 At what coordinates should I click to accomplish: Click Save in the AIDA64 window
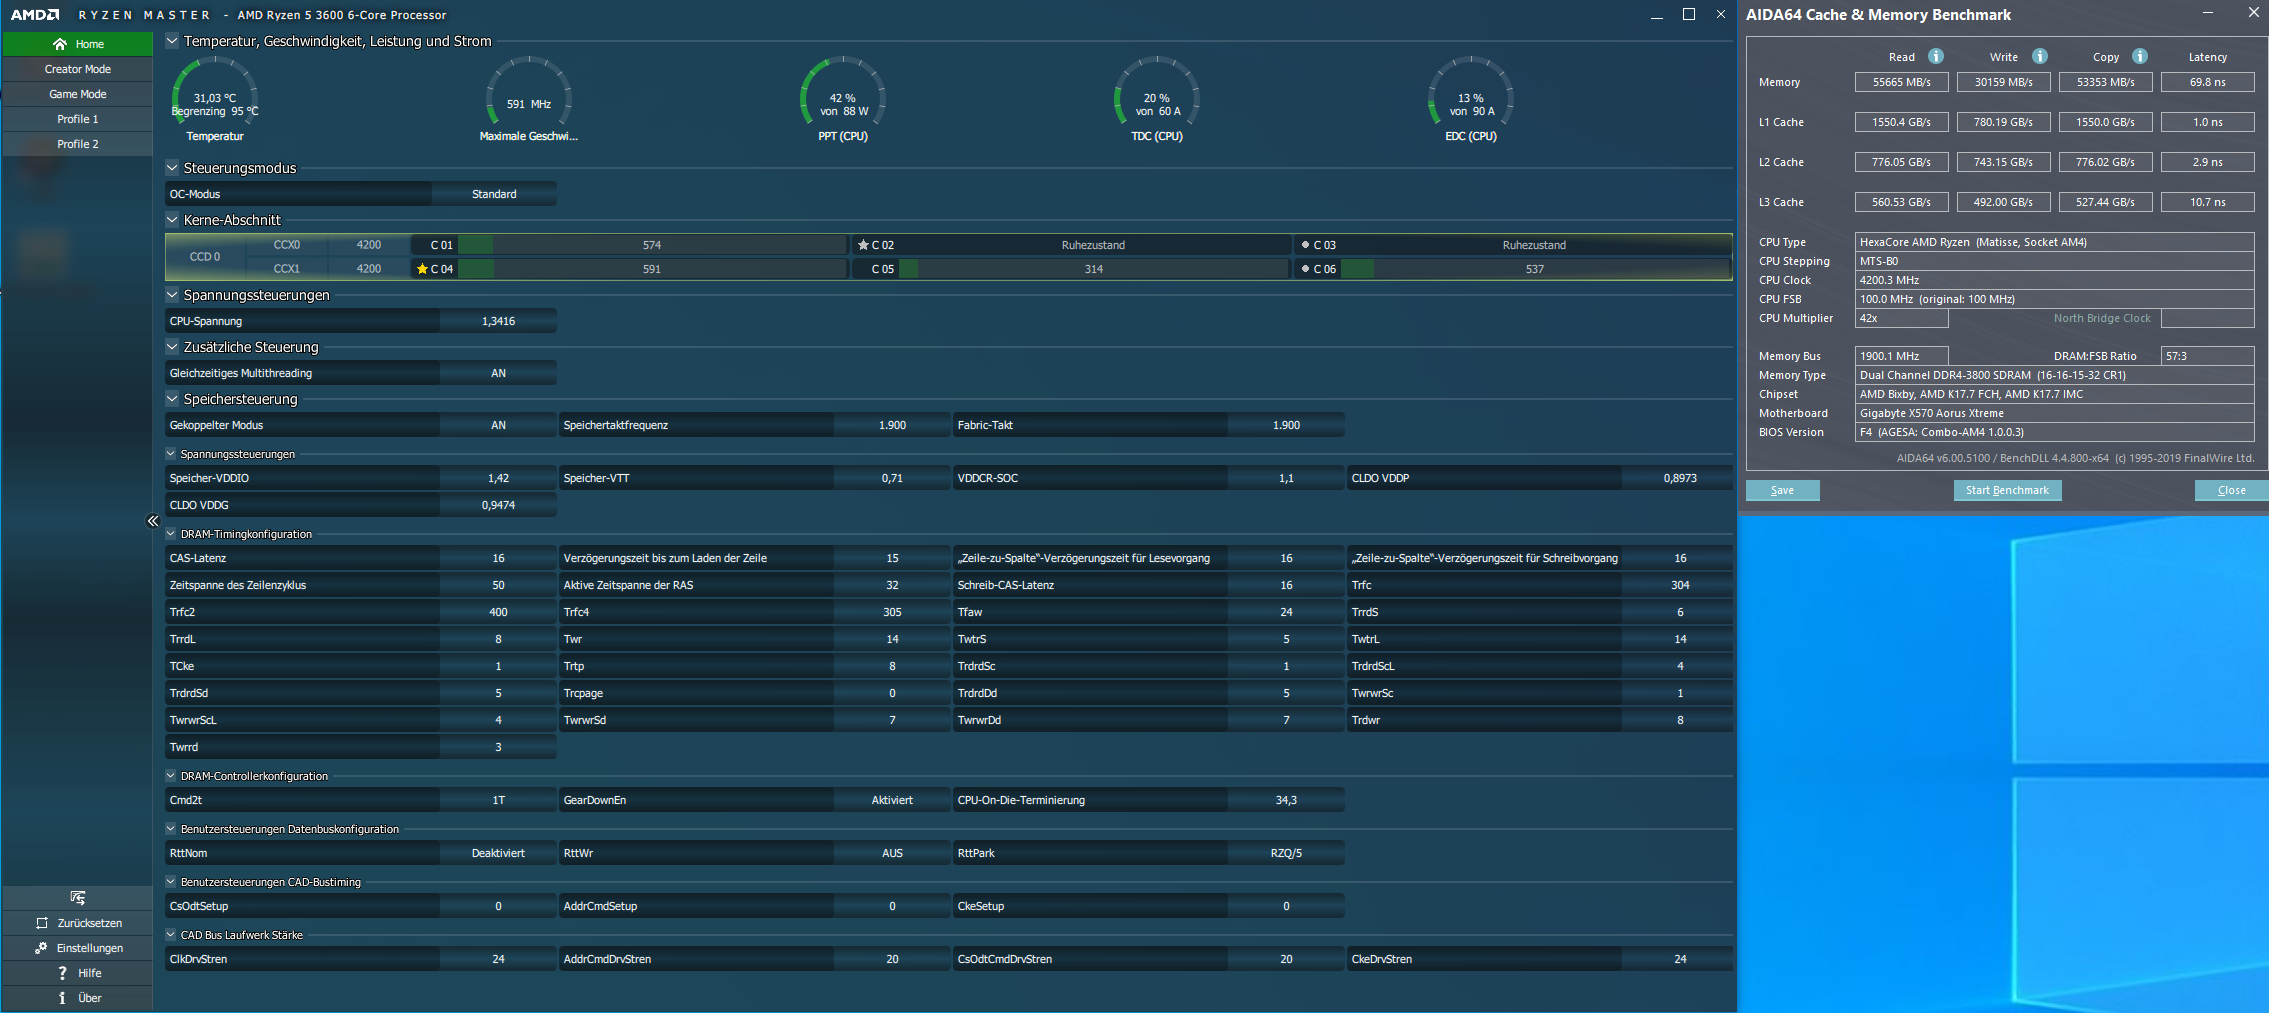coord(1782,490)
